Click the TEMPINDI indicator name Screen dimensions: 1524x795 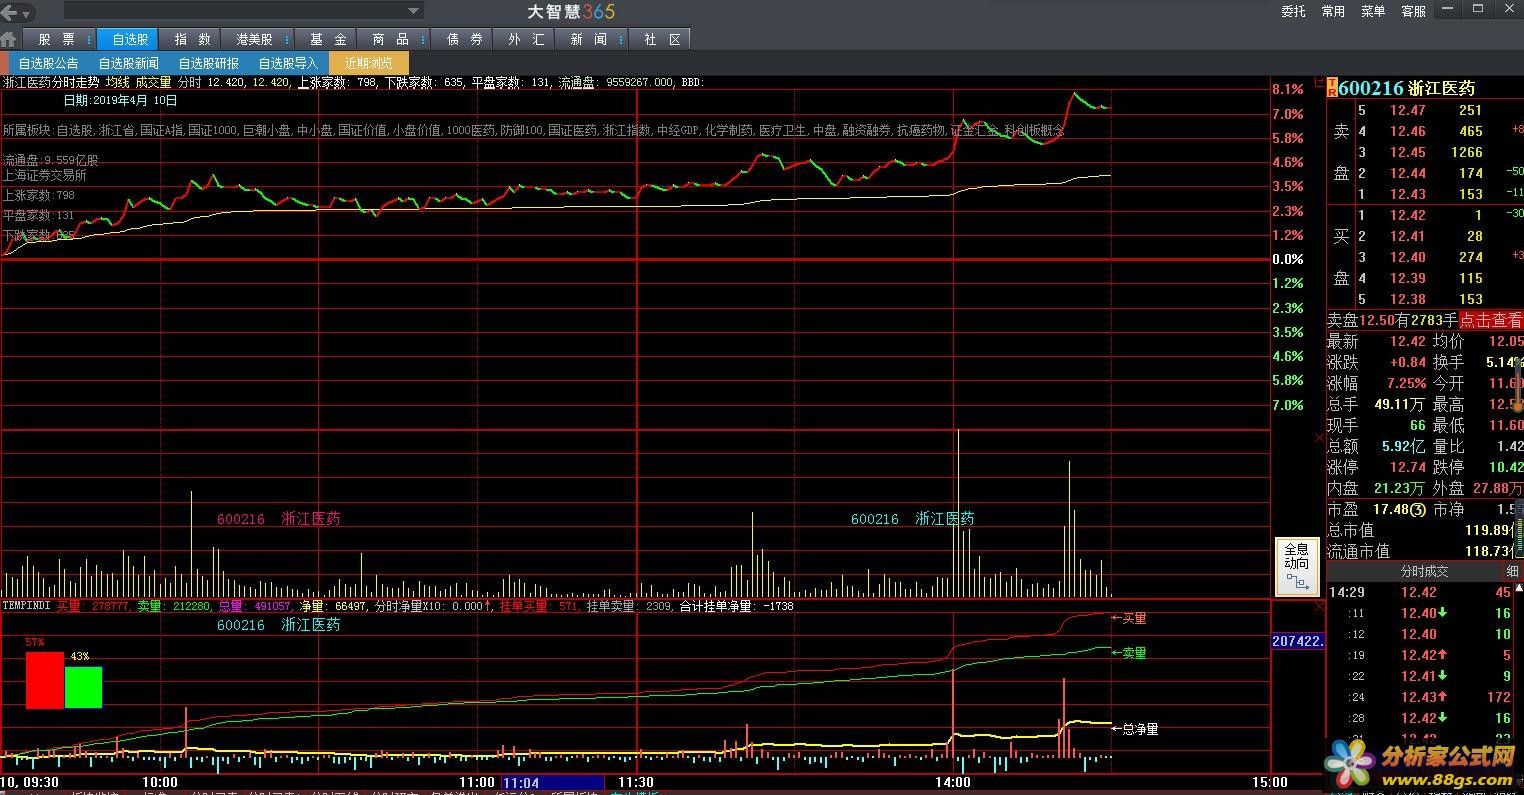click(26, 606)
